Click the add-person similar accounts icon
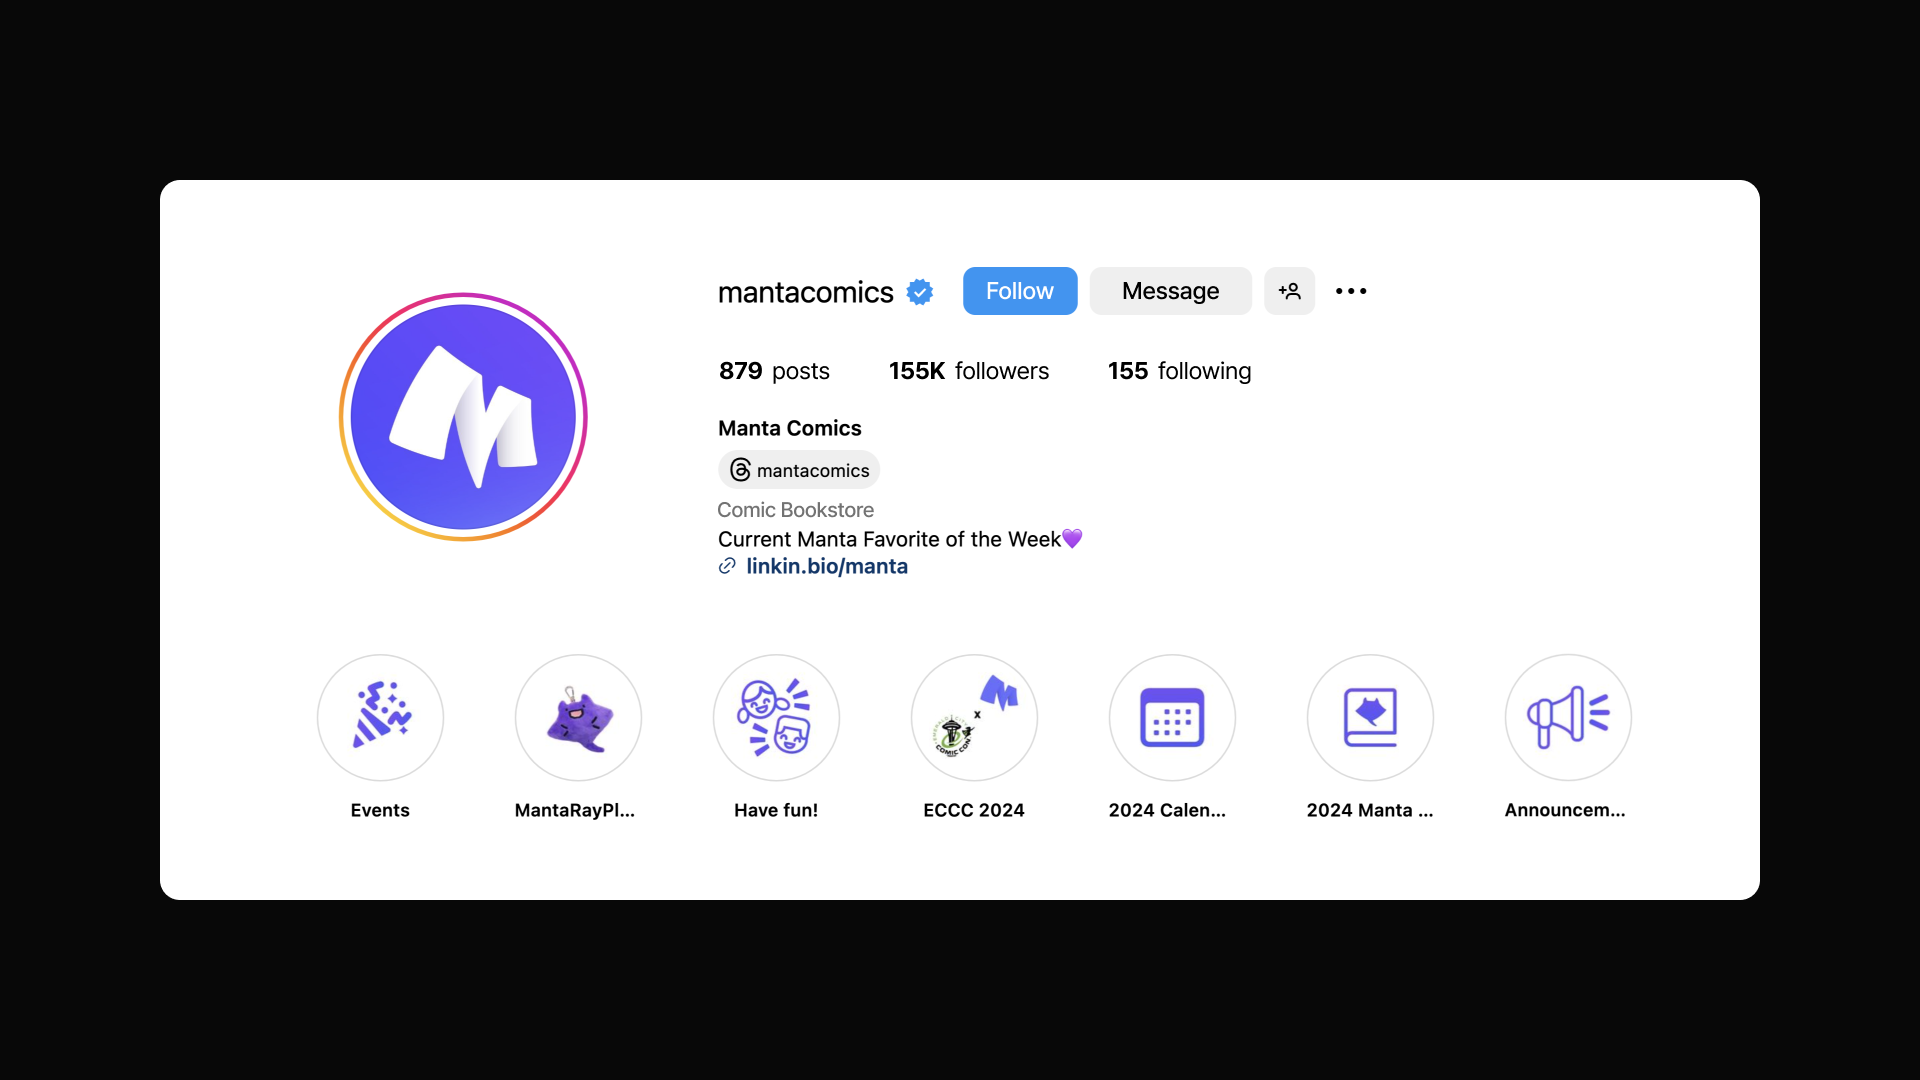The width and height of the screenshot is (1920, 1080). click(1289, 291)
